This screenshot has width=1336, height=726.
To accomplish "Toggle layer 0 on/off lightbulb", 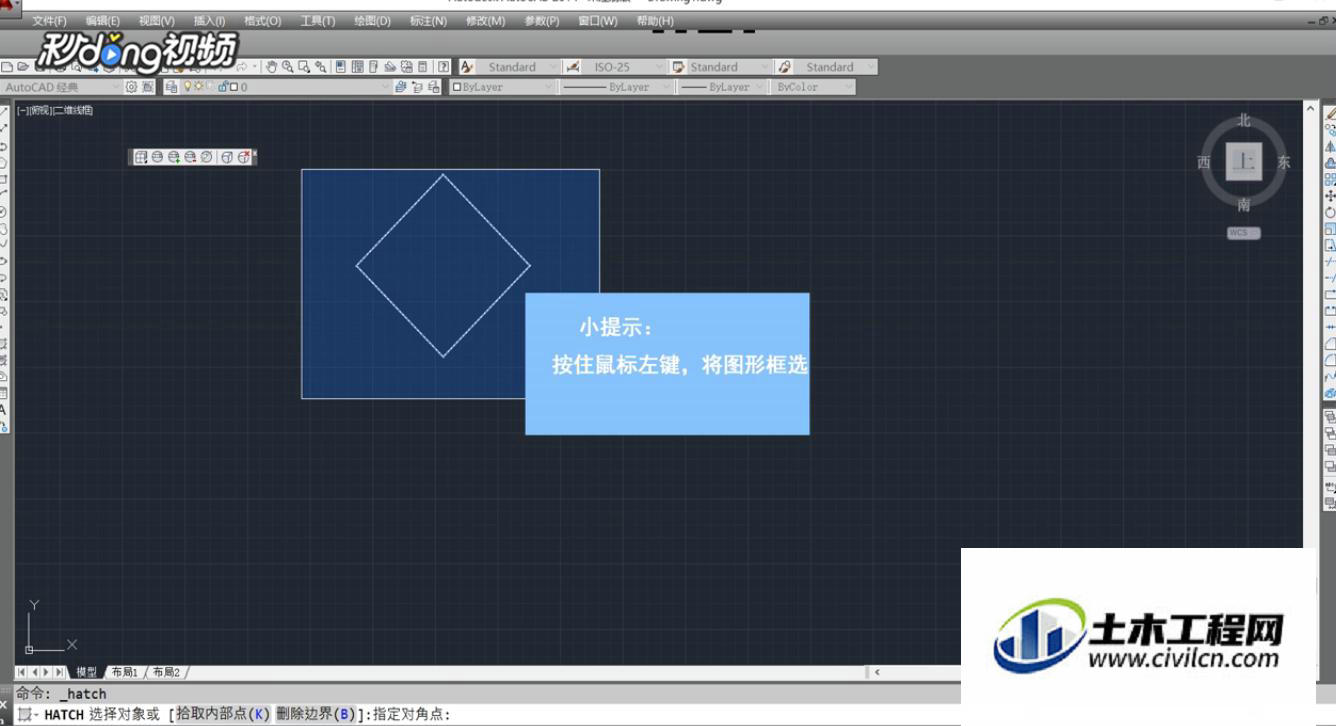I will (x=188, y=87).
